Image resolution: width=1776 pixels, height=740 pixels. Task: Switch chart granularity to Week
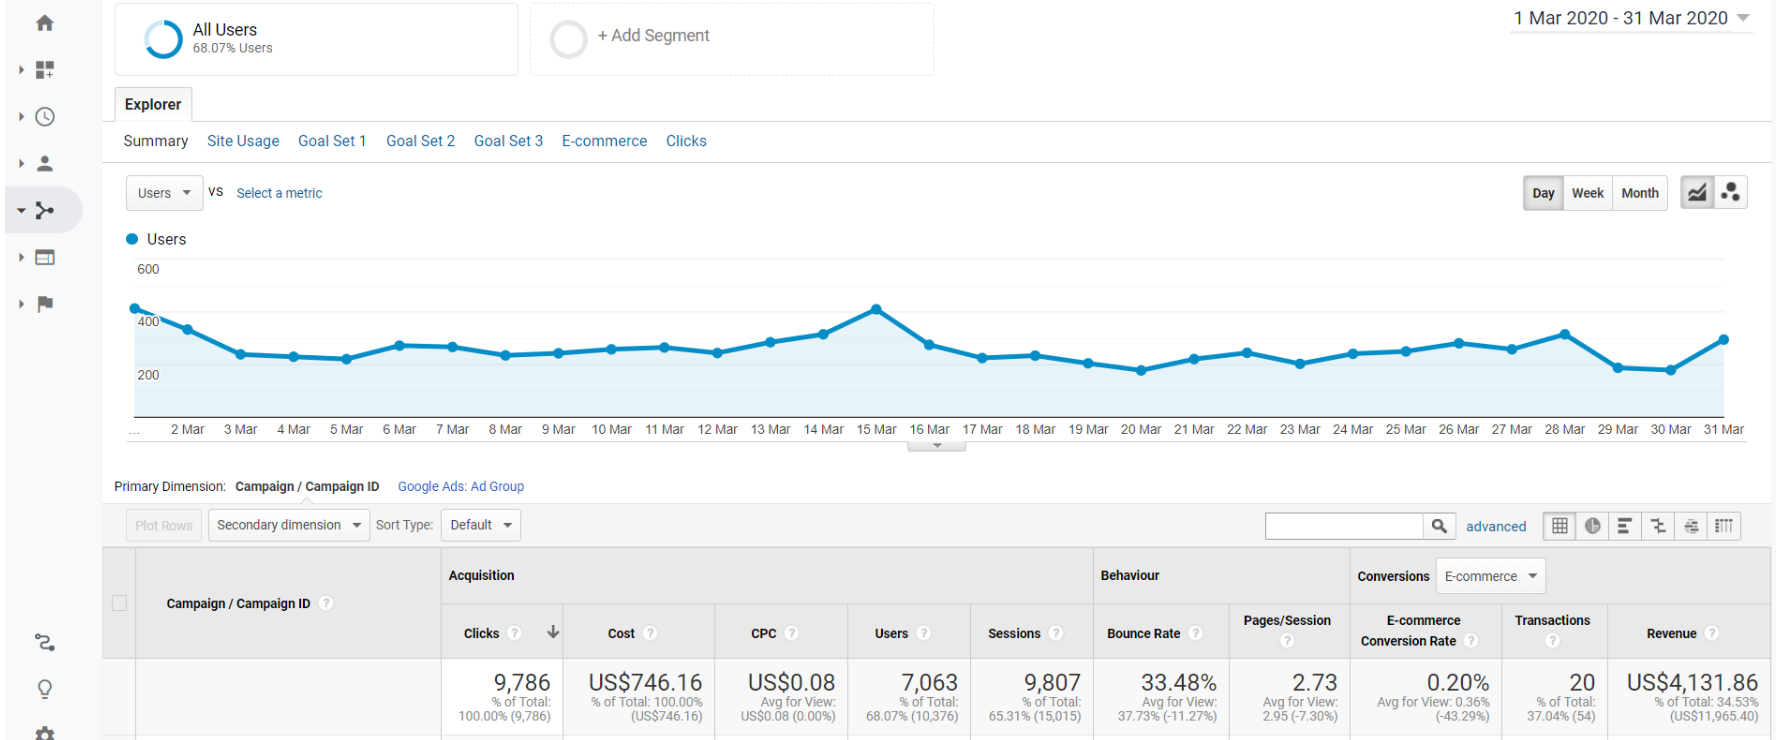[x=1587, y=193]
